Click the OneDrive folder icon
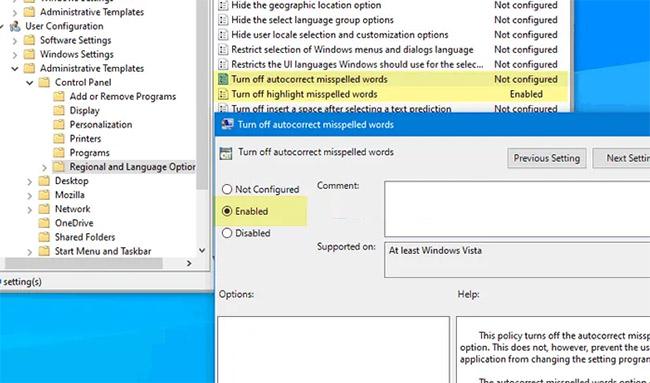 44,223
